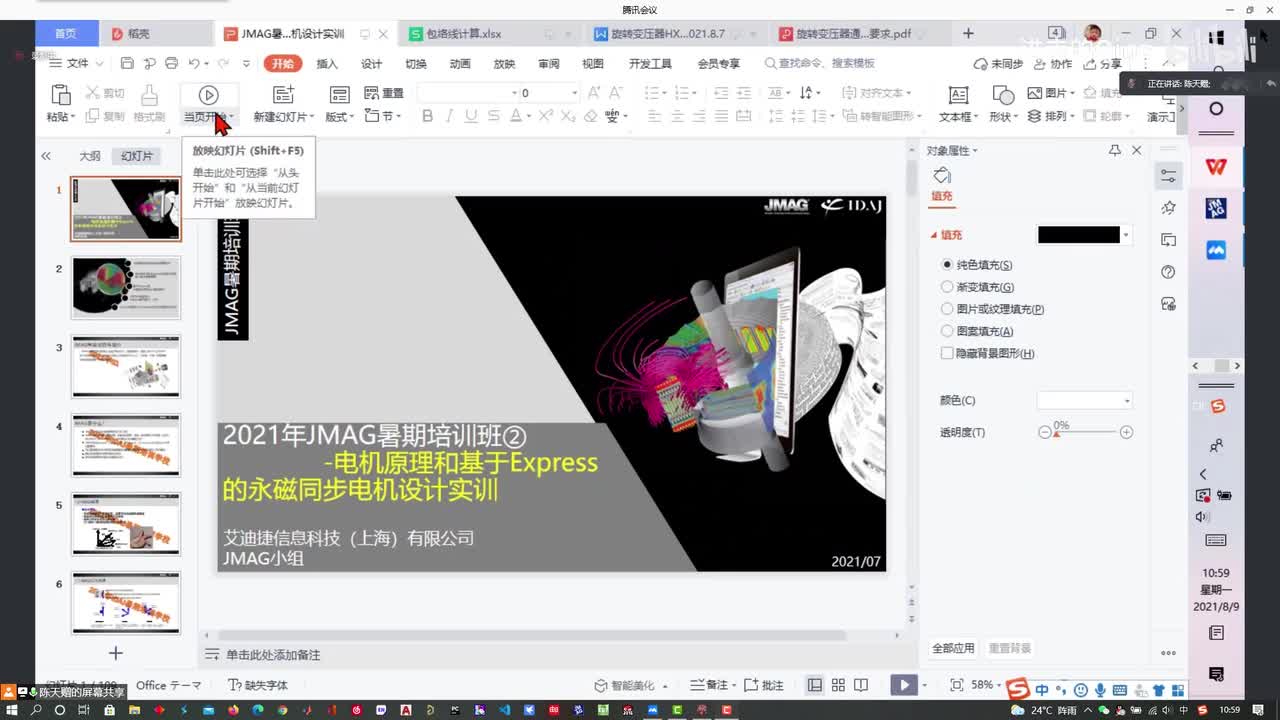The height and width of the screenshot is (720, 1280).
Task: Select Gradient Fill (渐变填充) radio button
Action: [947, 287]
